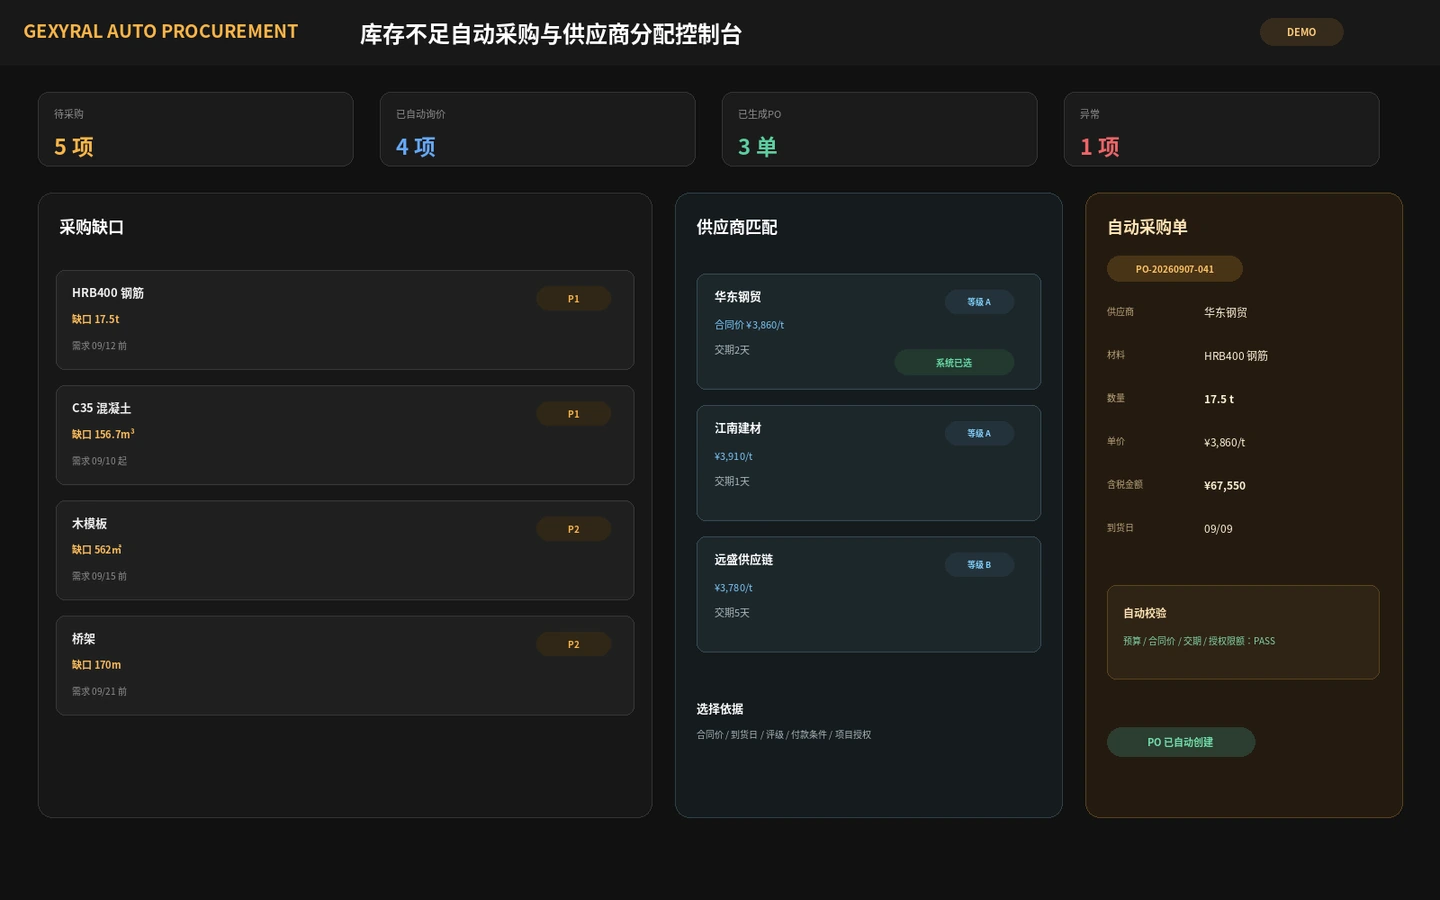
Task: Click the 需求 09/21 前 deadline text
Action: [x=100, y=691]
